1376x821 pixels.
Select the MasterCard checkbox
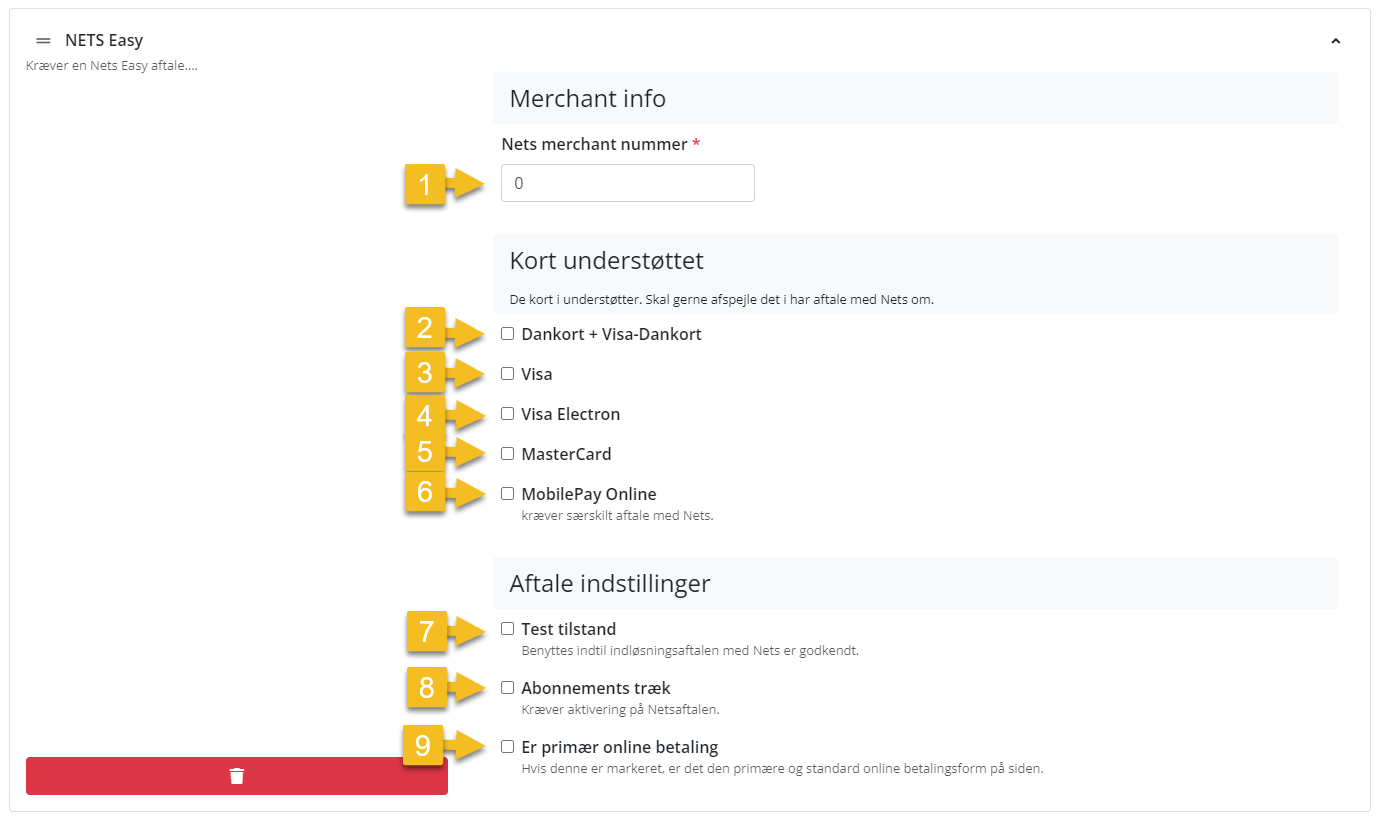point(508,454)
